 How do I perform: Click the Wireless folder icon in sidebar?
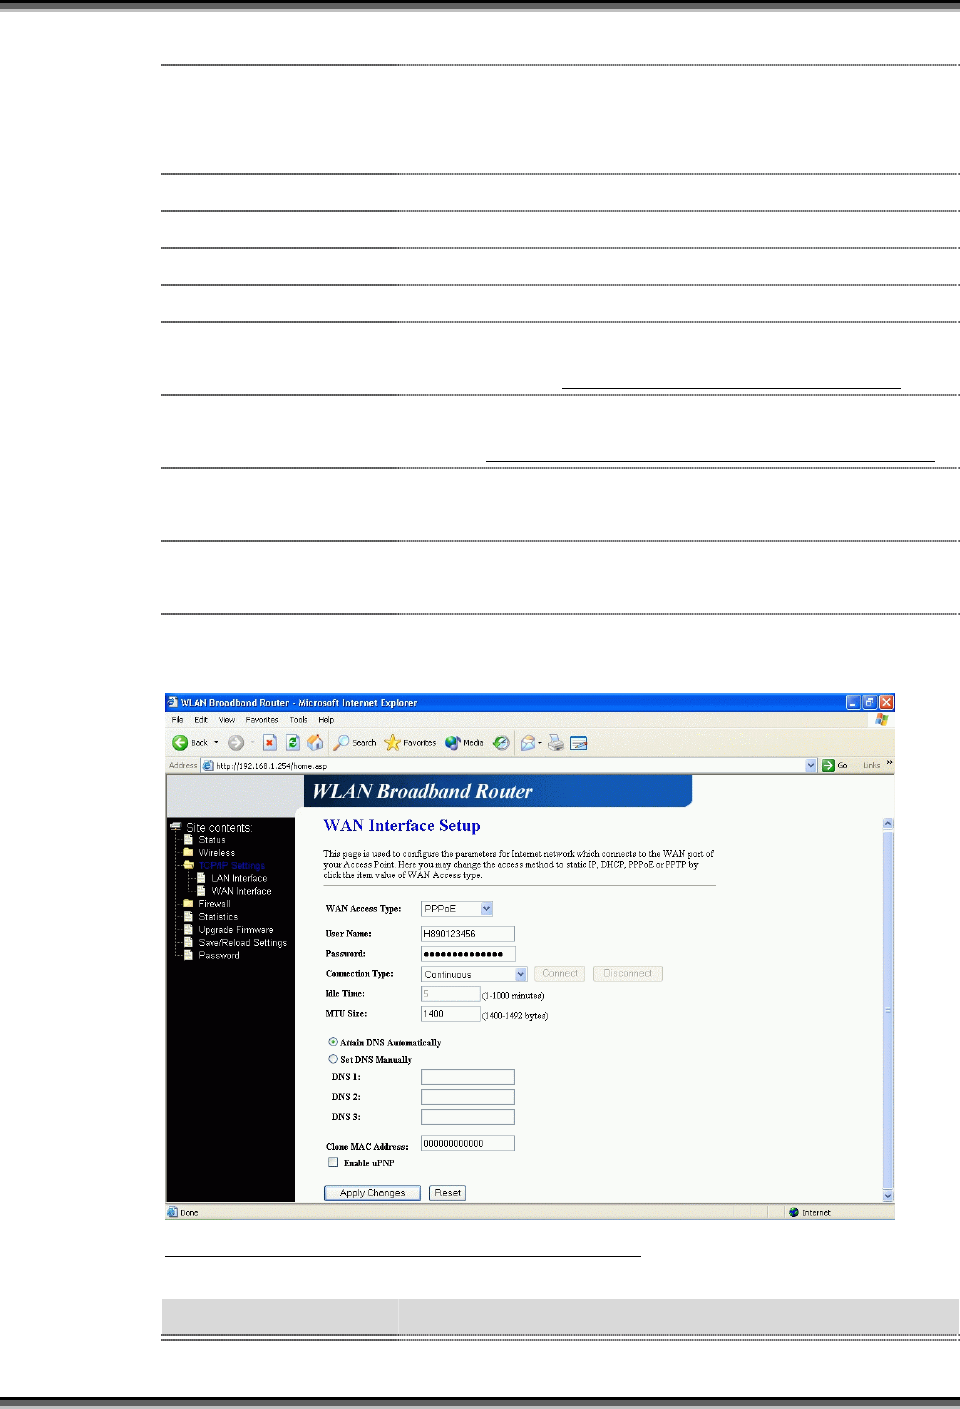point(188,853)
